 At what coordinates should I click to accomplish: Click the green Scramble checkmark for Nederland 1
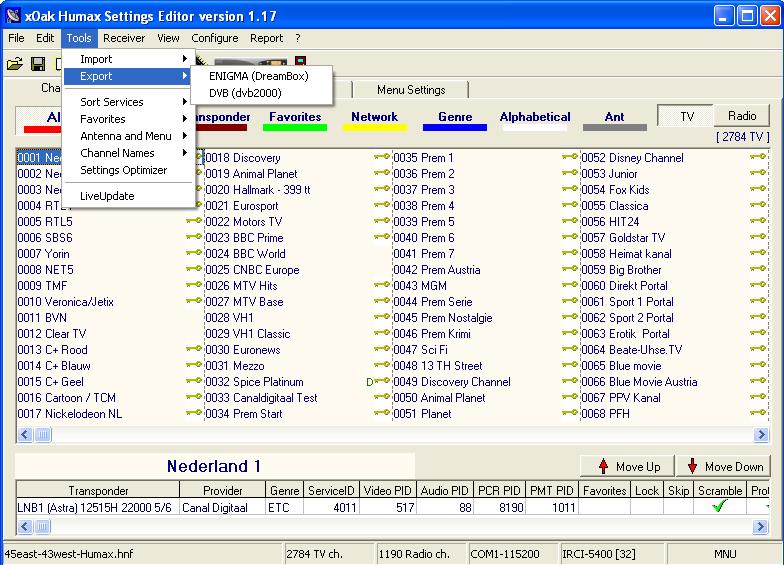click(720, 506)
